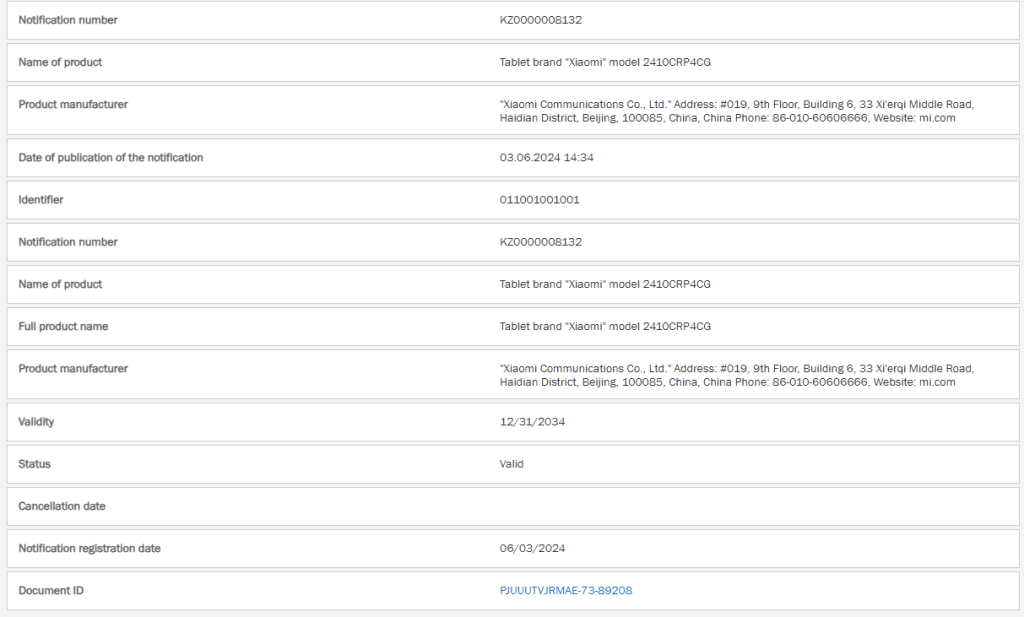This screenshot has height=617, width=1024.
Task: Select the Date of publication label
Action: (111, 158)
